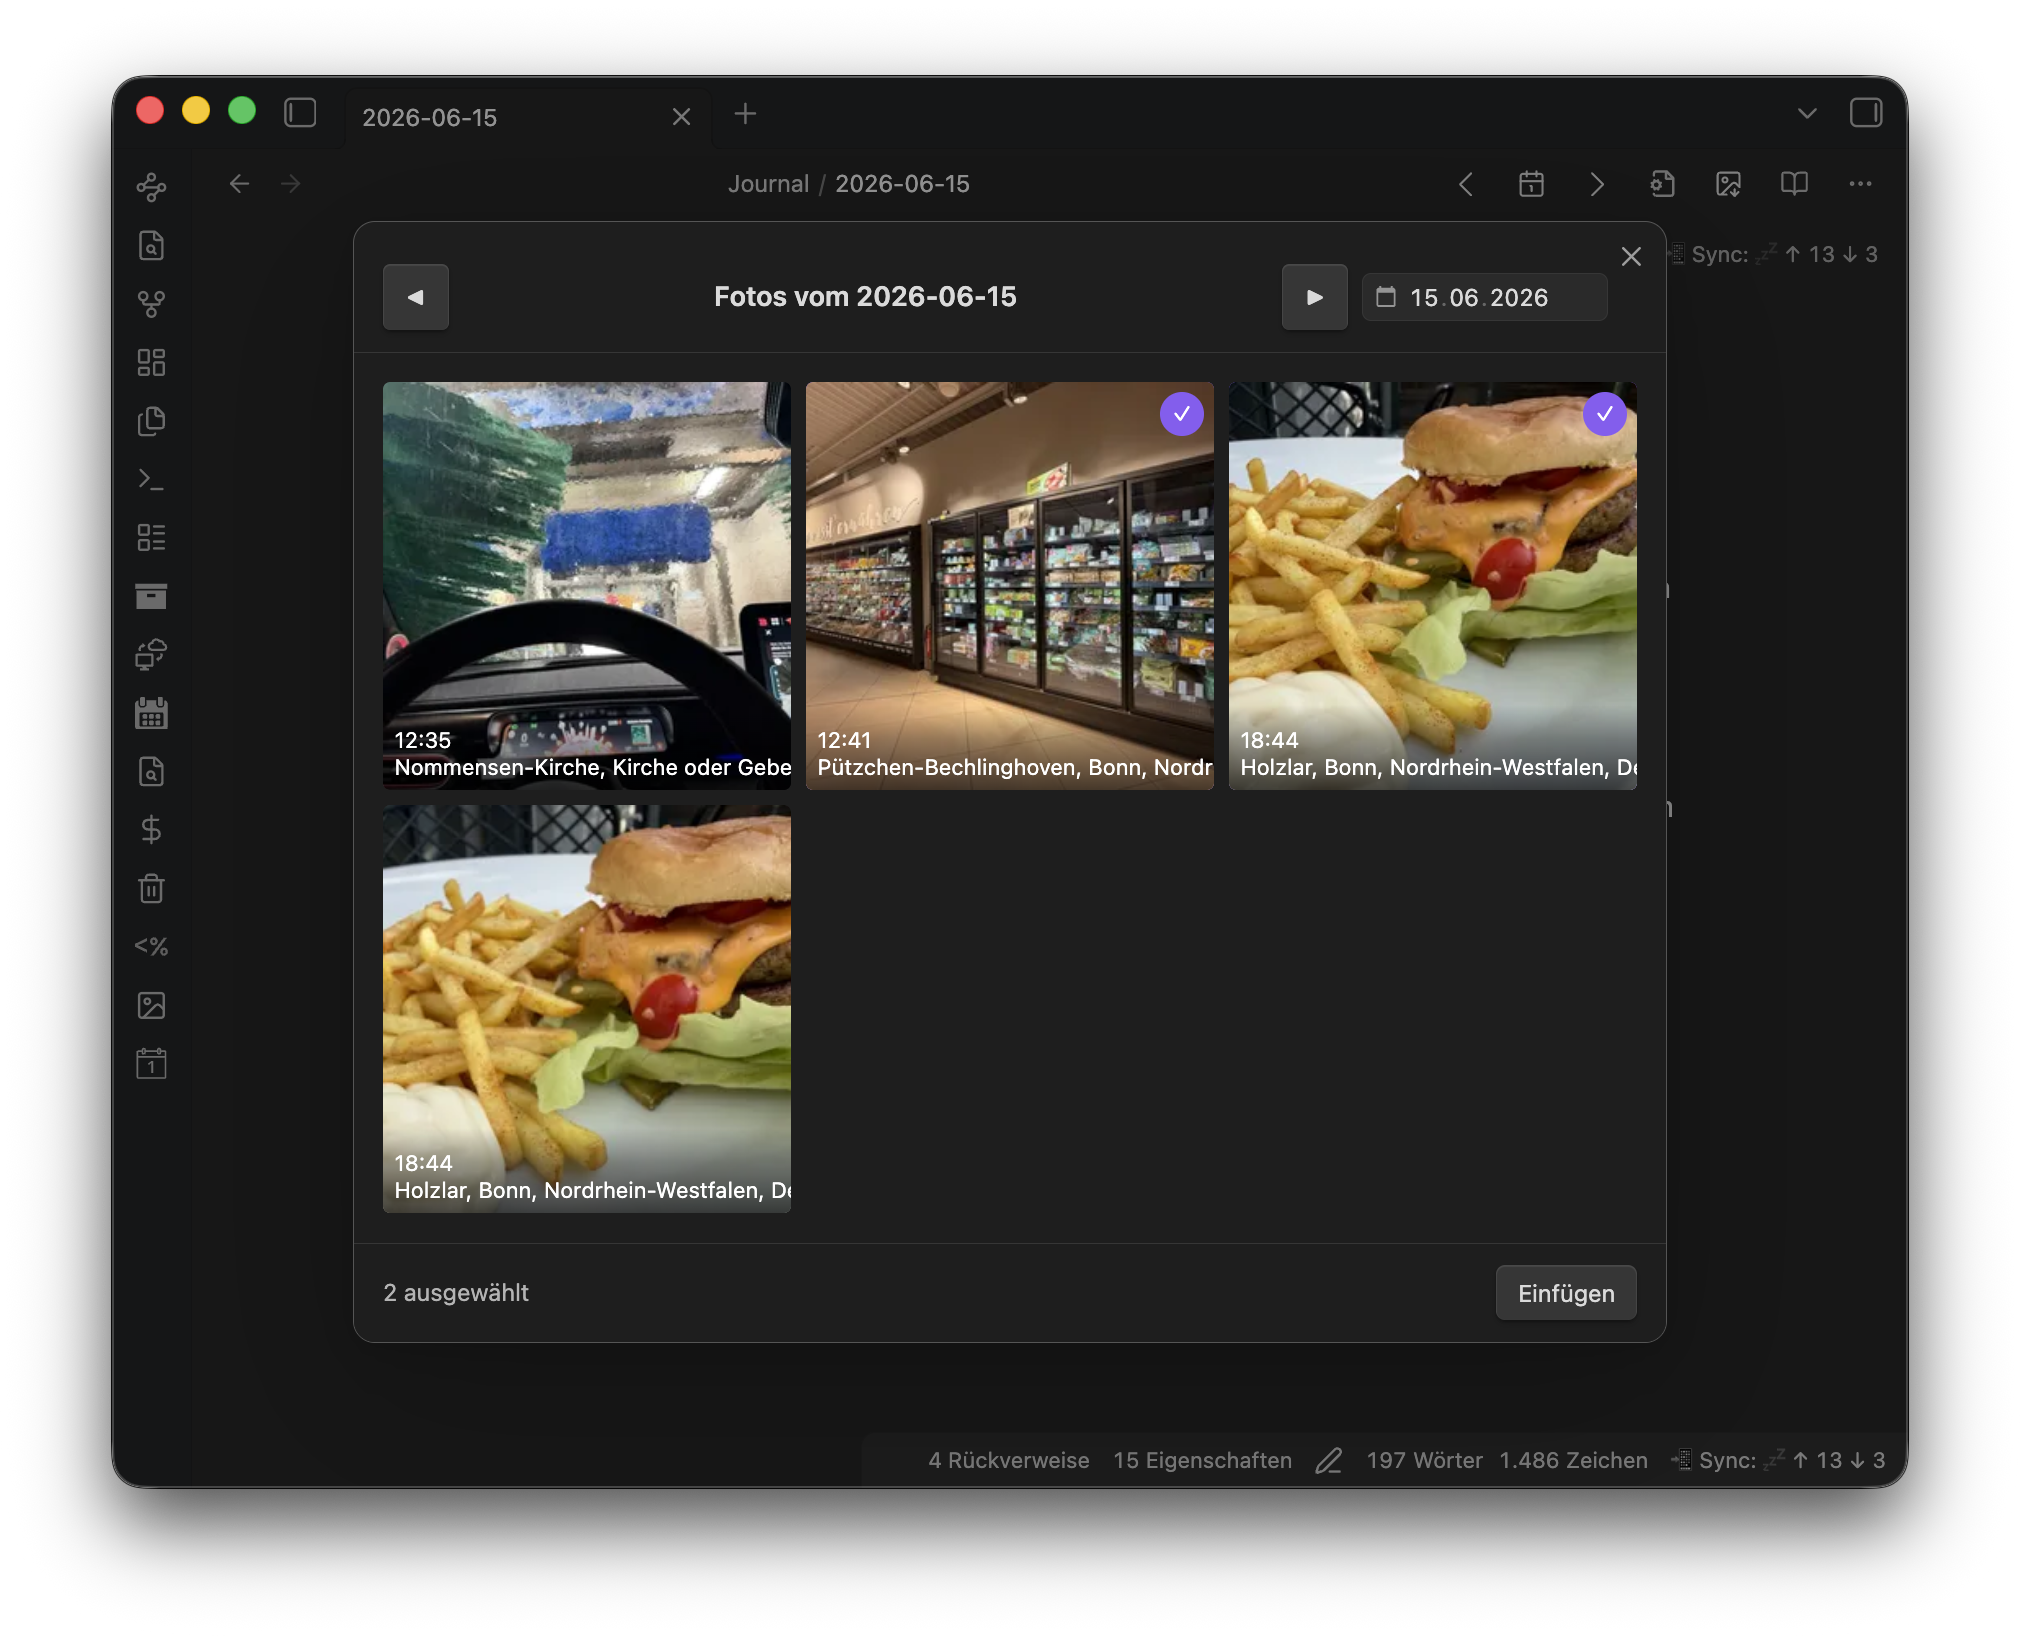The image size is (2020, 1636).
Task: Click the file sync icon in header
Action: click(x=1662, y=184)
